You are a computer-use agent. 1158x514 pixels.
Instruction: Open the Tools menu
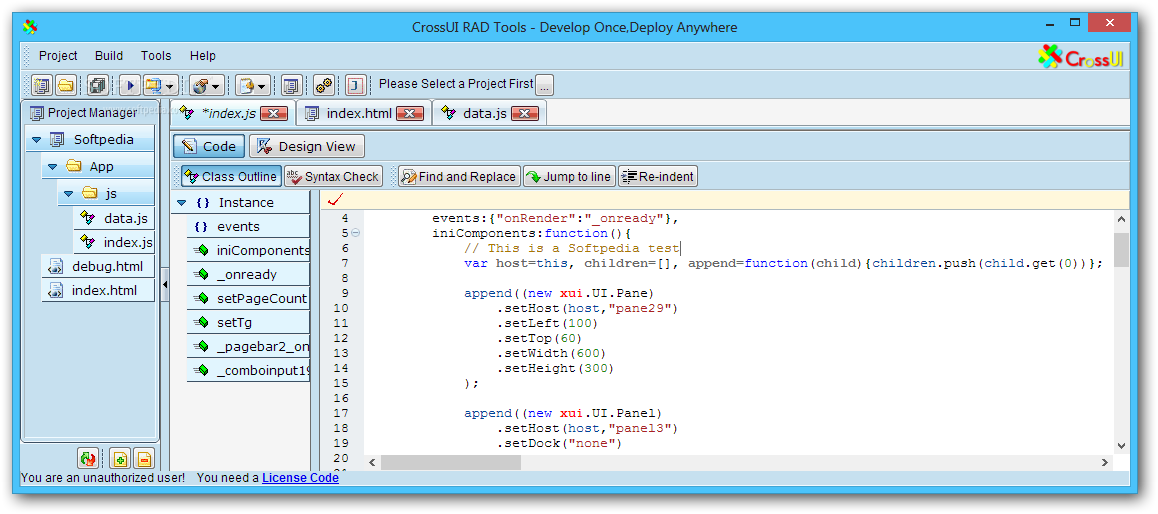click(x=156, y=55)
